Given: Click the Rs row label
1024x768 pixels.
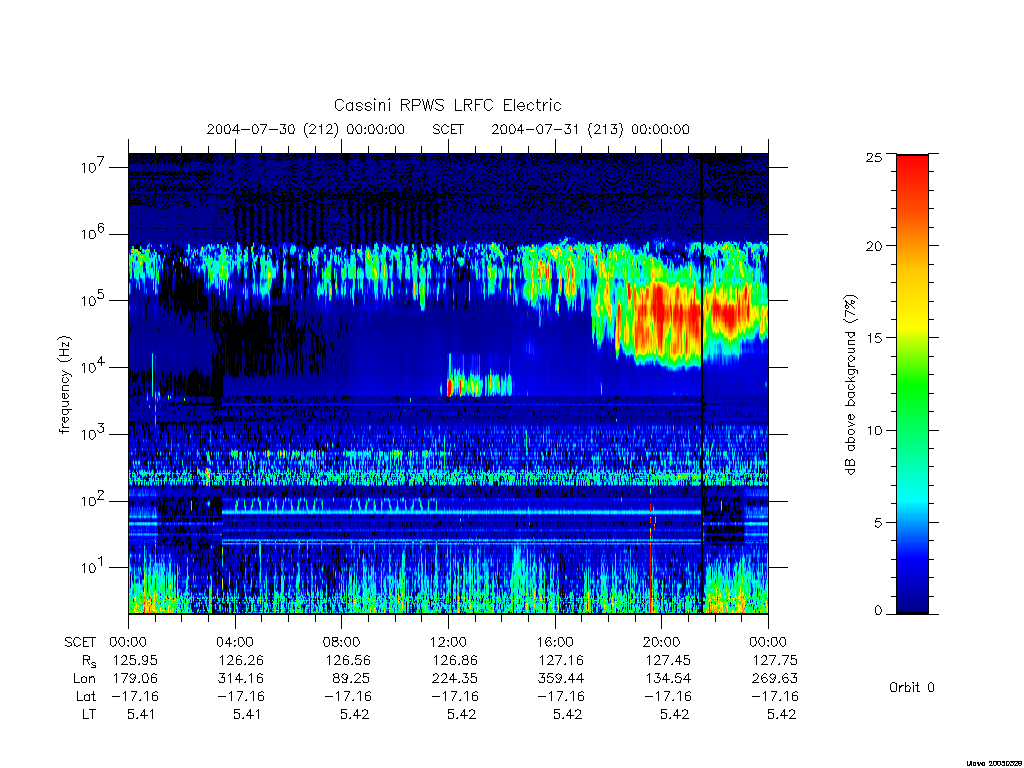Looking at the screenshot, I should tap(89, 661).
